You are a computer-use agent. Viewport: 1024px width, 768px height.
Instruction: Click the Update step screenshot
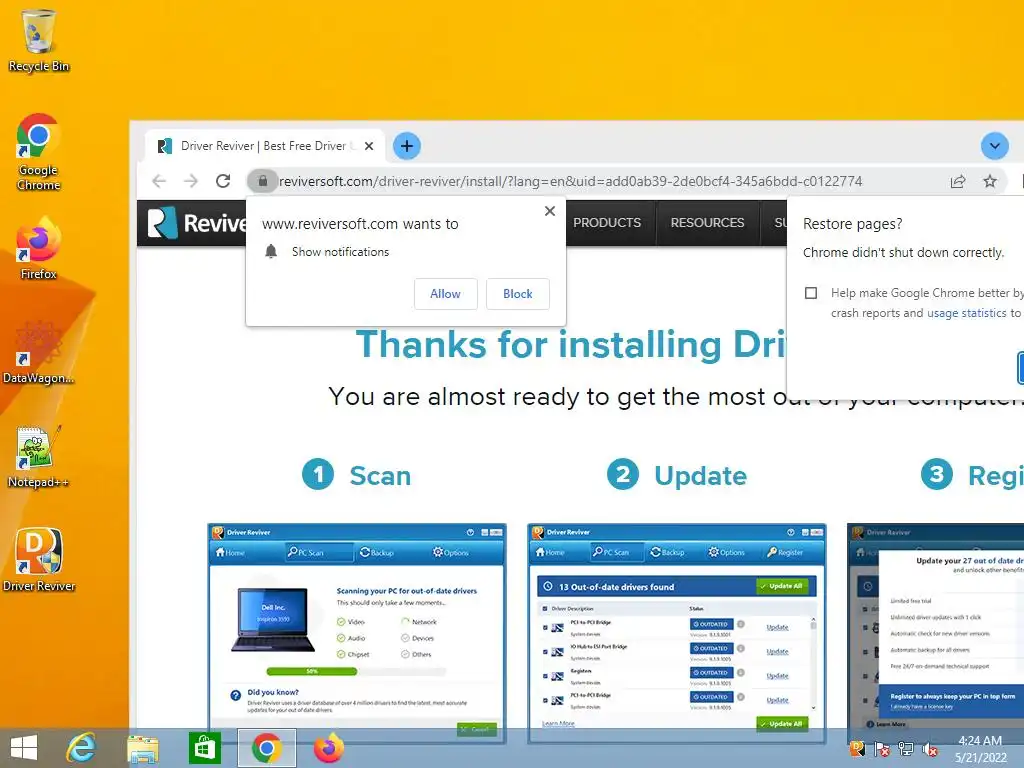pos(677,632)
